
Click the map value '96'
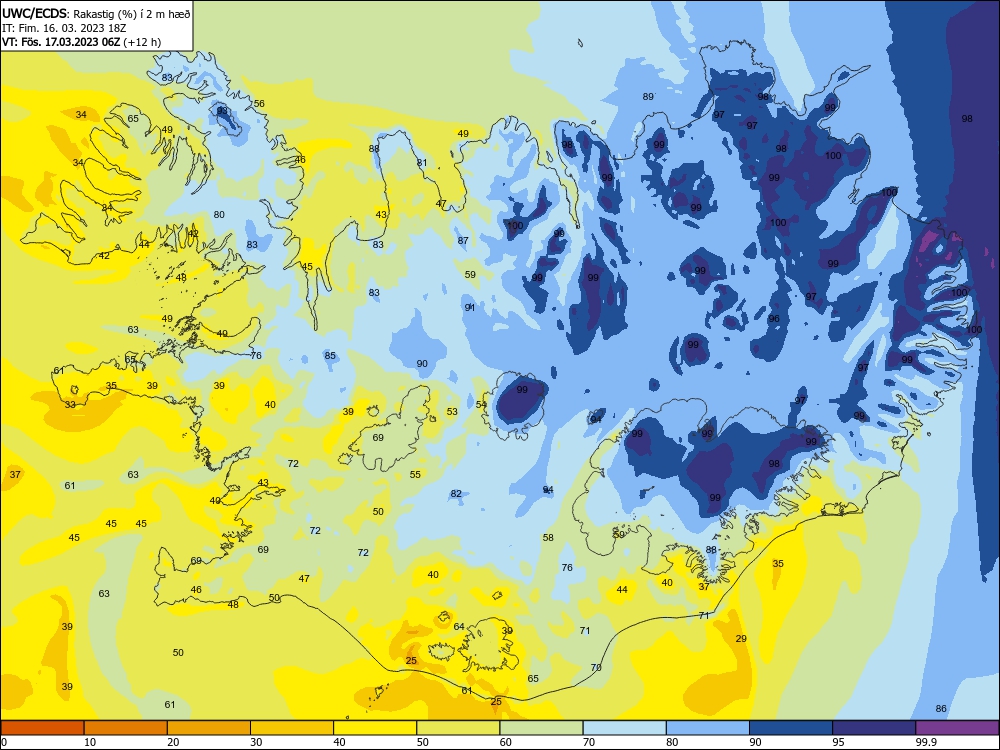(x=774, y=318)
